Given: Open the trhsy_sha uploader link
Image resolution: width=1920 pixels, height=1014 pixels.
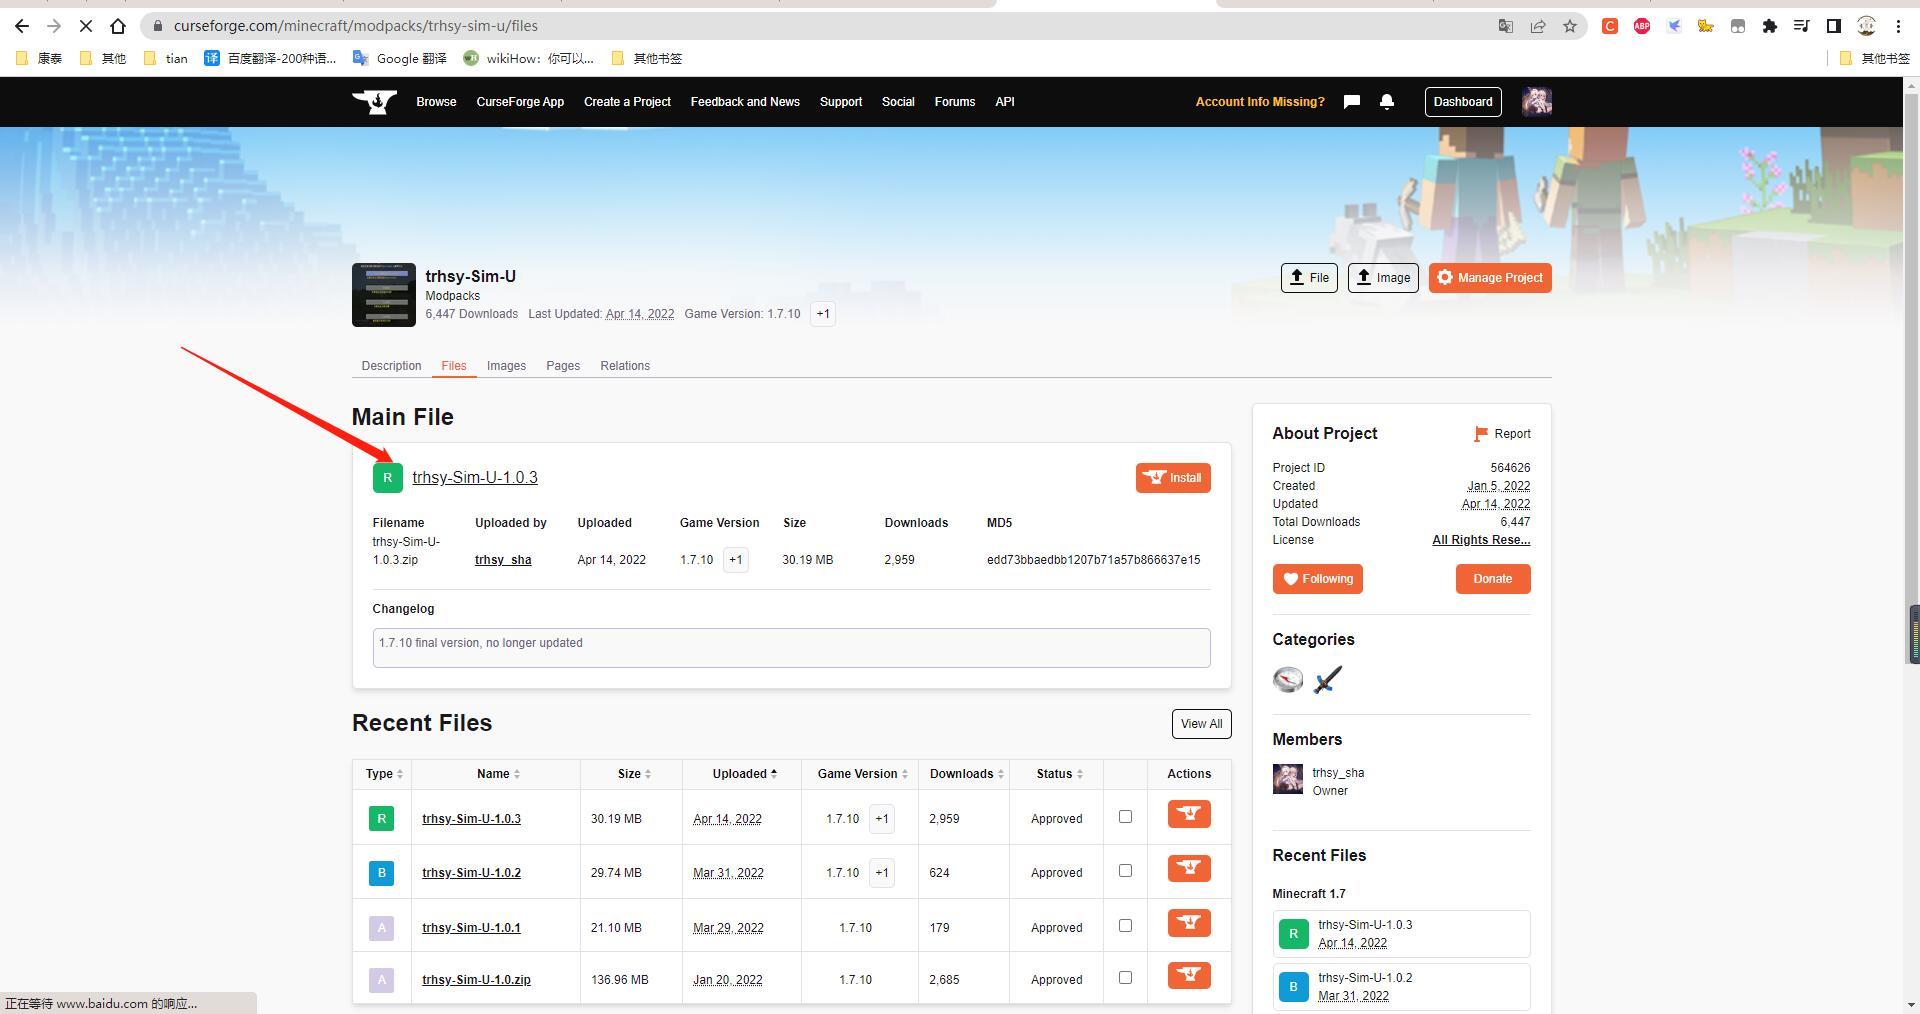Looking at the screenshot, I should pos(503,560).
